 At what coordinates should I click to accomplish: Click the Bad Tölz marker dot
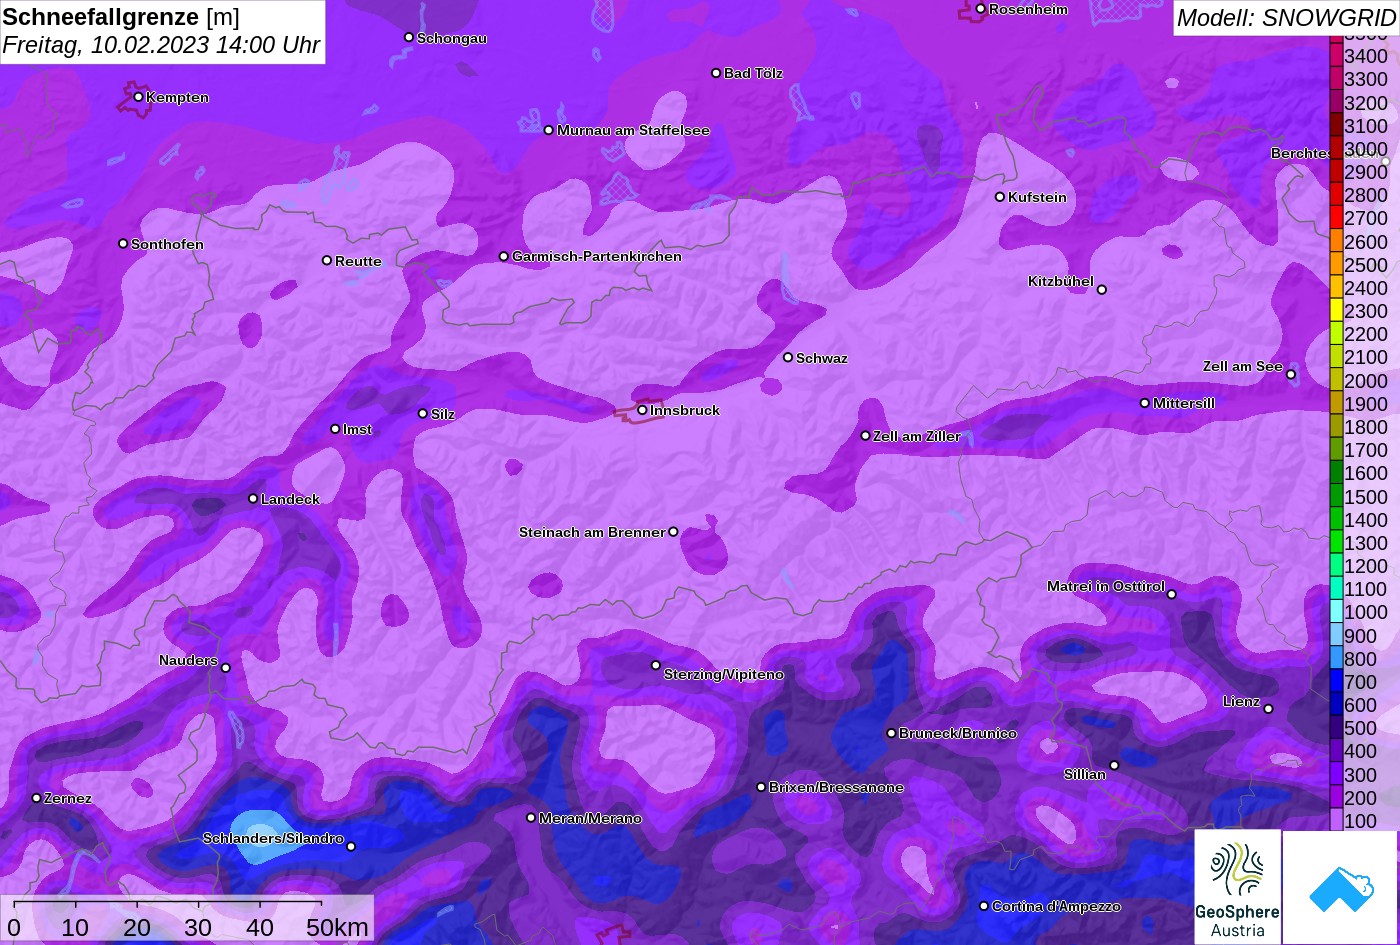click(716, 73)
